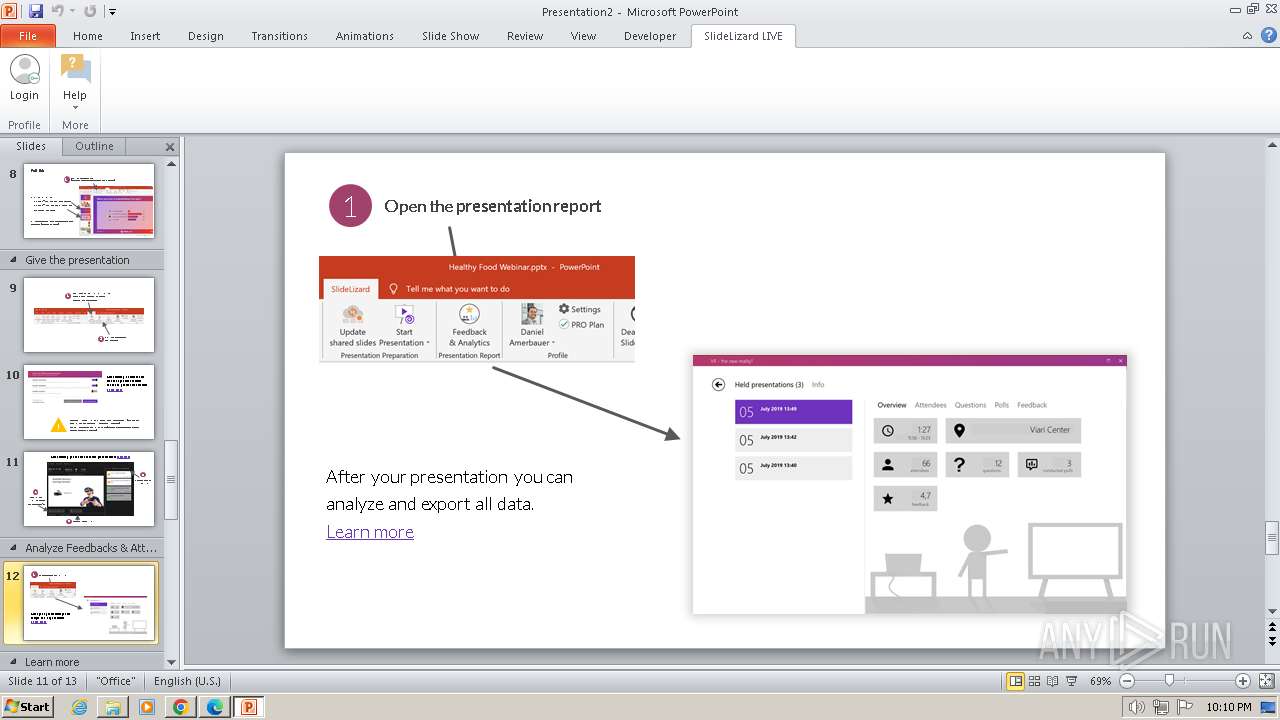The image size is (1280, 720).
Task: Open the PowerPoint application menu icon
Action: (x=10, y=11)
